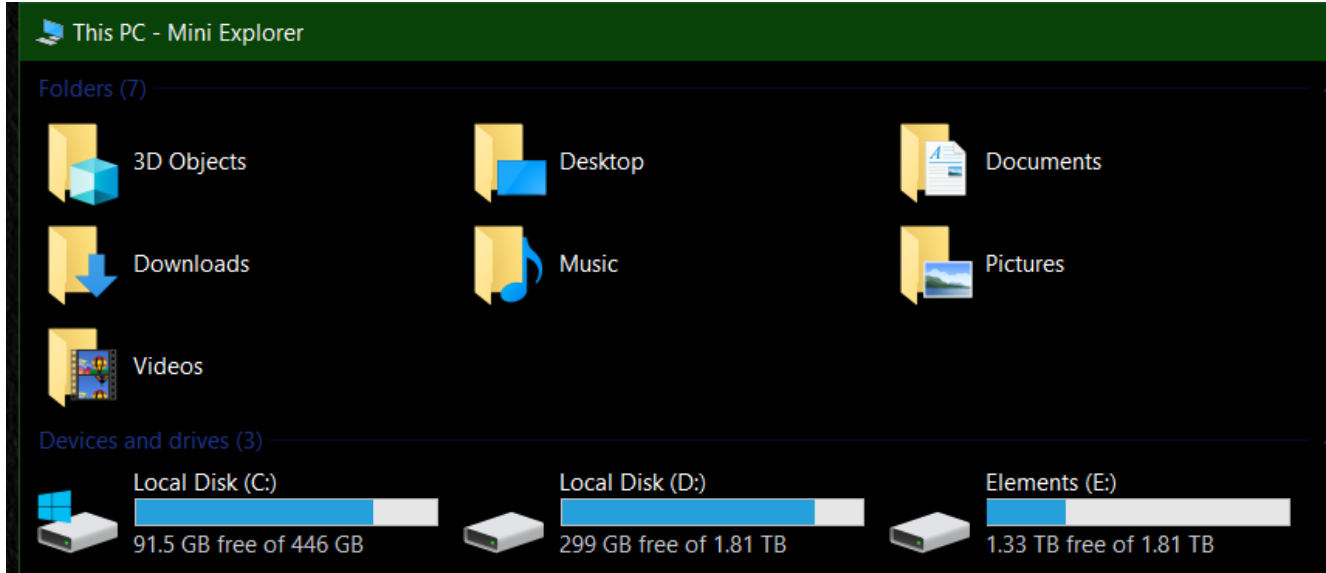Image resolution: width=1326 pixels, height=573 pixels.
Task: Click the "1.33 TB free of 1.81 TB" text
Action: pos(1100,545)
